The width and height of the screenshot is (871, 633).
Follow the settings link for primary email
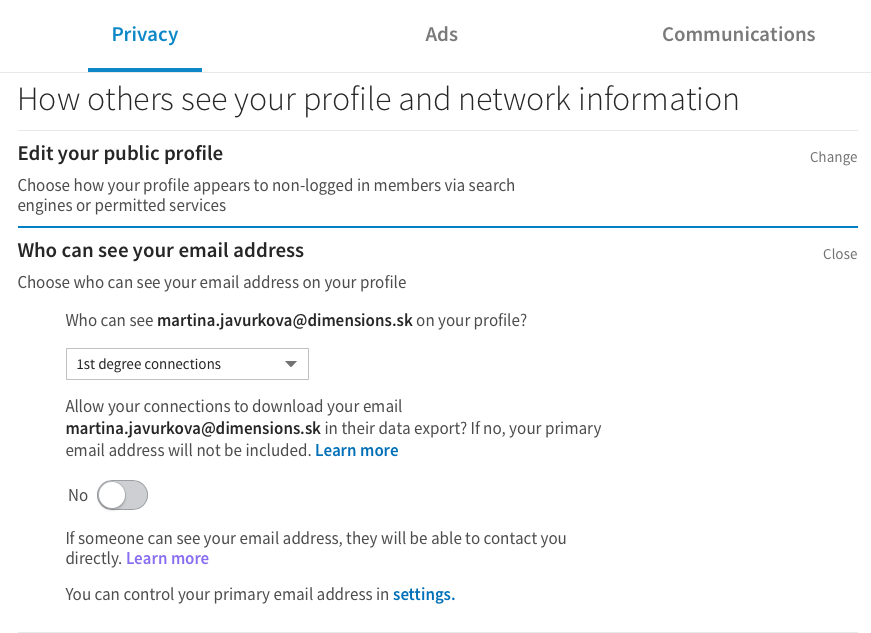424,595
